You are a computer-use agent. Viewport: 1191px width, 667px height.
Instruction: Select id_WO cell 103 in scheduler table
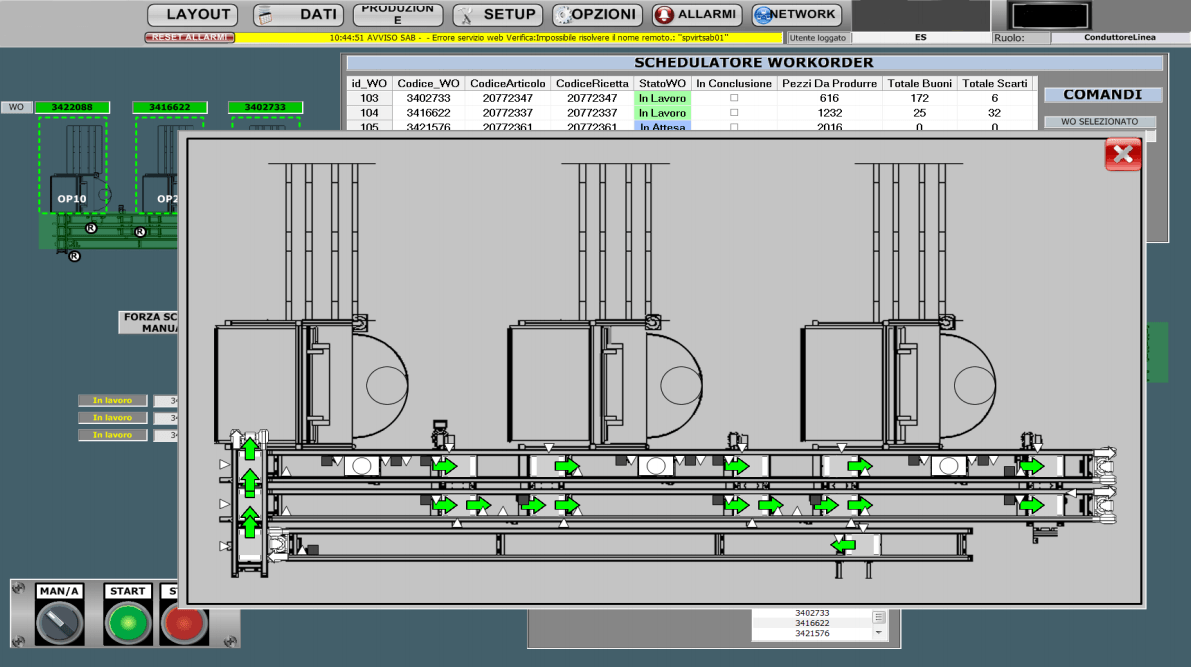[369, 98]
